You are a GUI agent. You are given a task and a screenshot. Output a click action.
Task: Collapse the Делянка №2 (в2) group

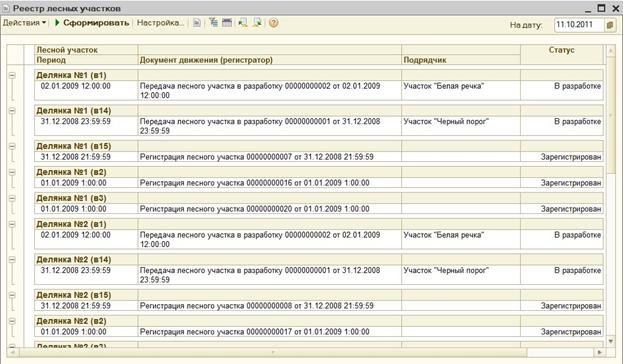click(12, 321)
